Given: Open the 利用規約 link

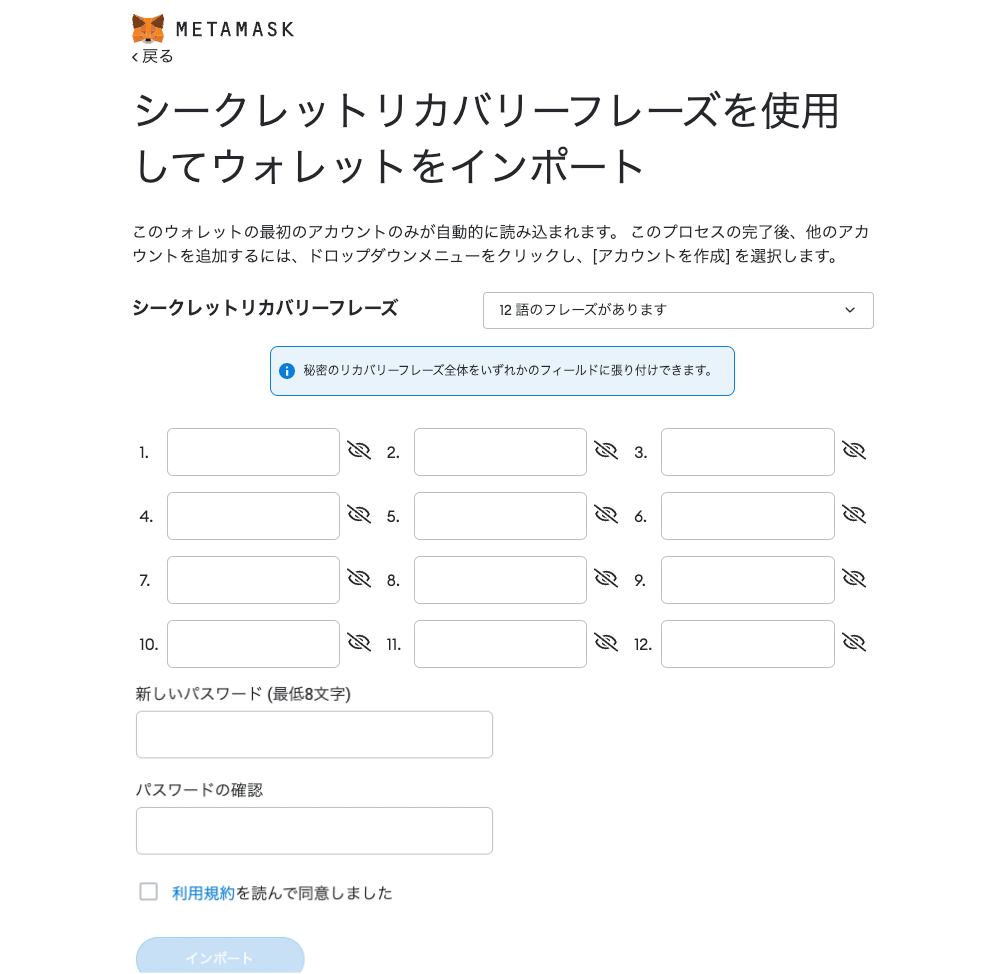Looking at the screenshot, I should (x=203, y=893).
